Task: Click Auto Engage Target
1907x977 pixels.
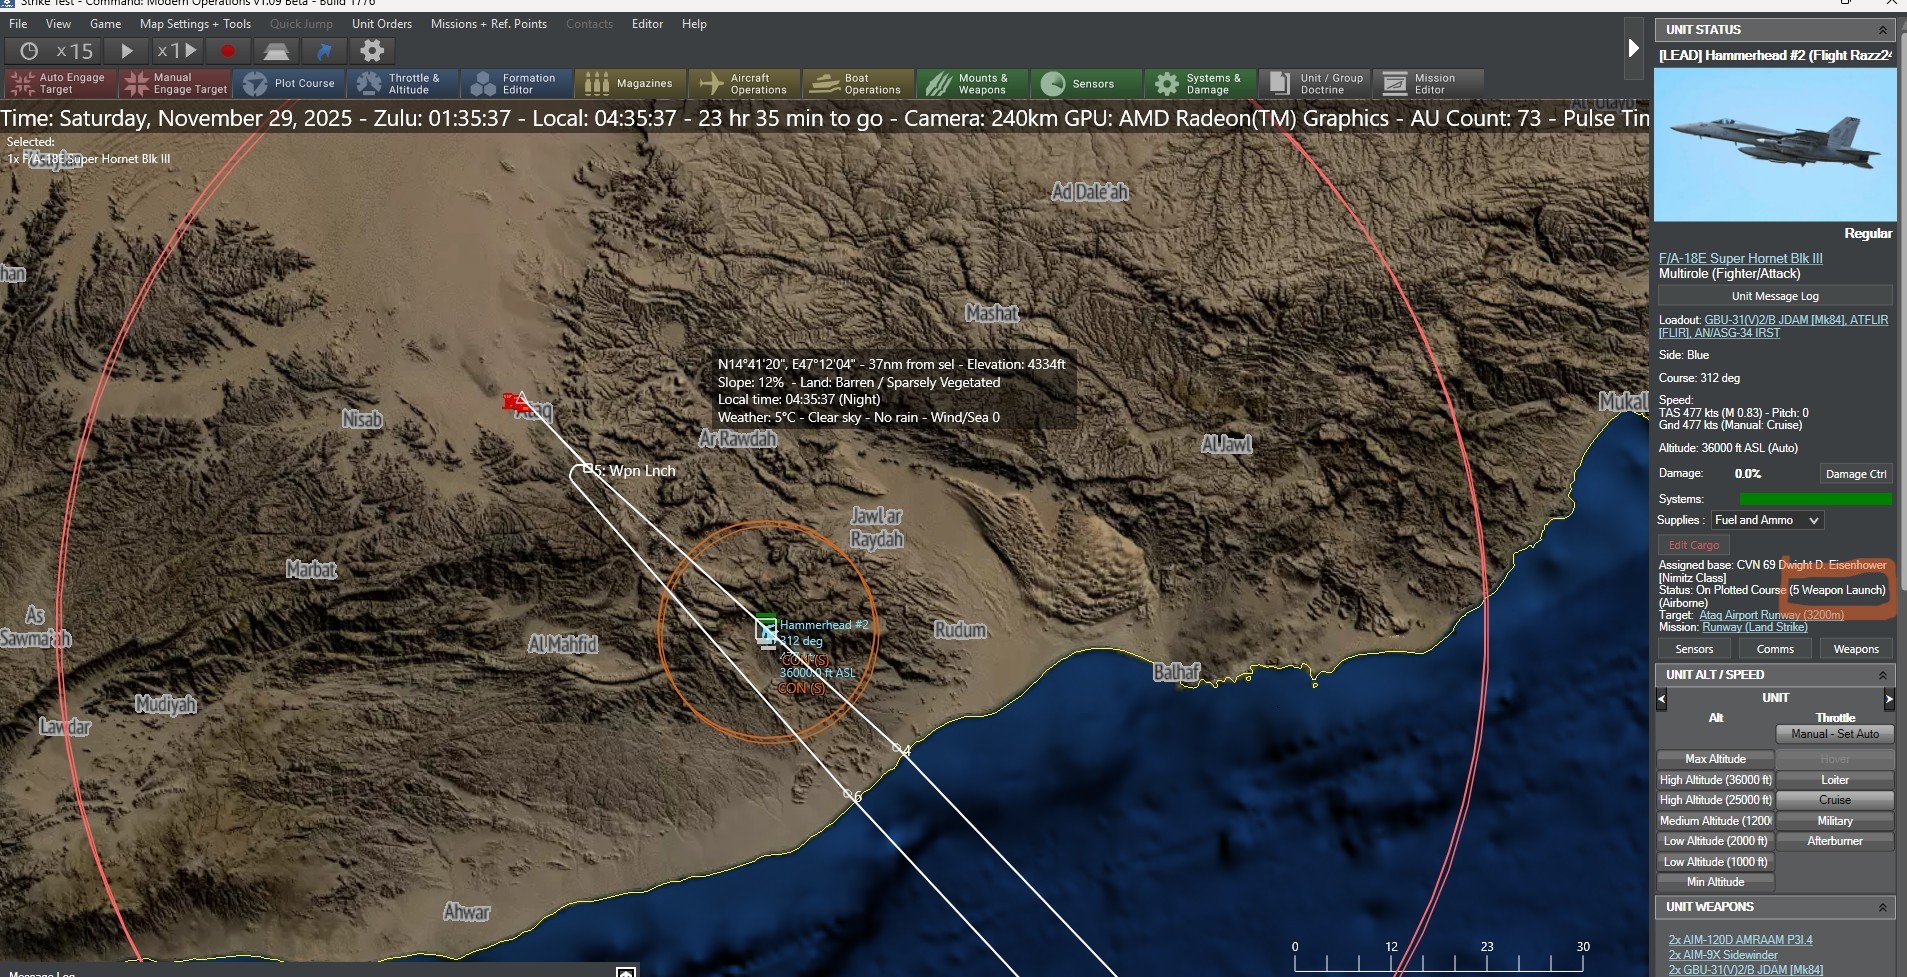Action: point(60,84)
